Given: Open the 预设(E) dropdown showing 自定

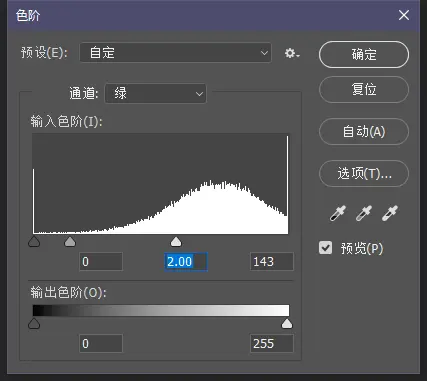Looking at the screenshot, I should point(175,53).
